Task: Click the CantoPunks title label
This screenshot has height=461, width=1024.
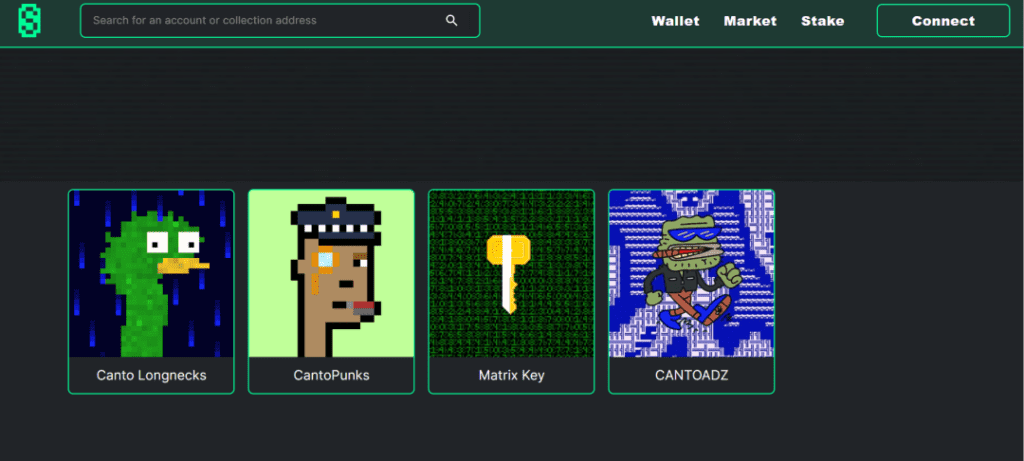Action: point(331,375)
